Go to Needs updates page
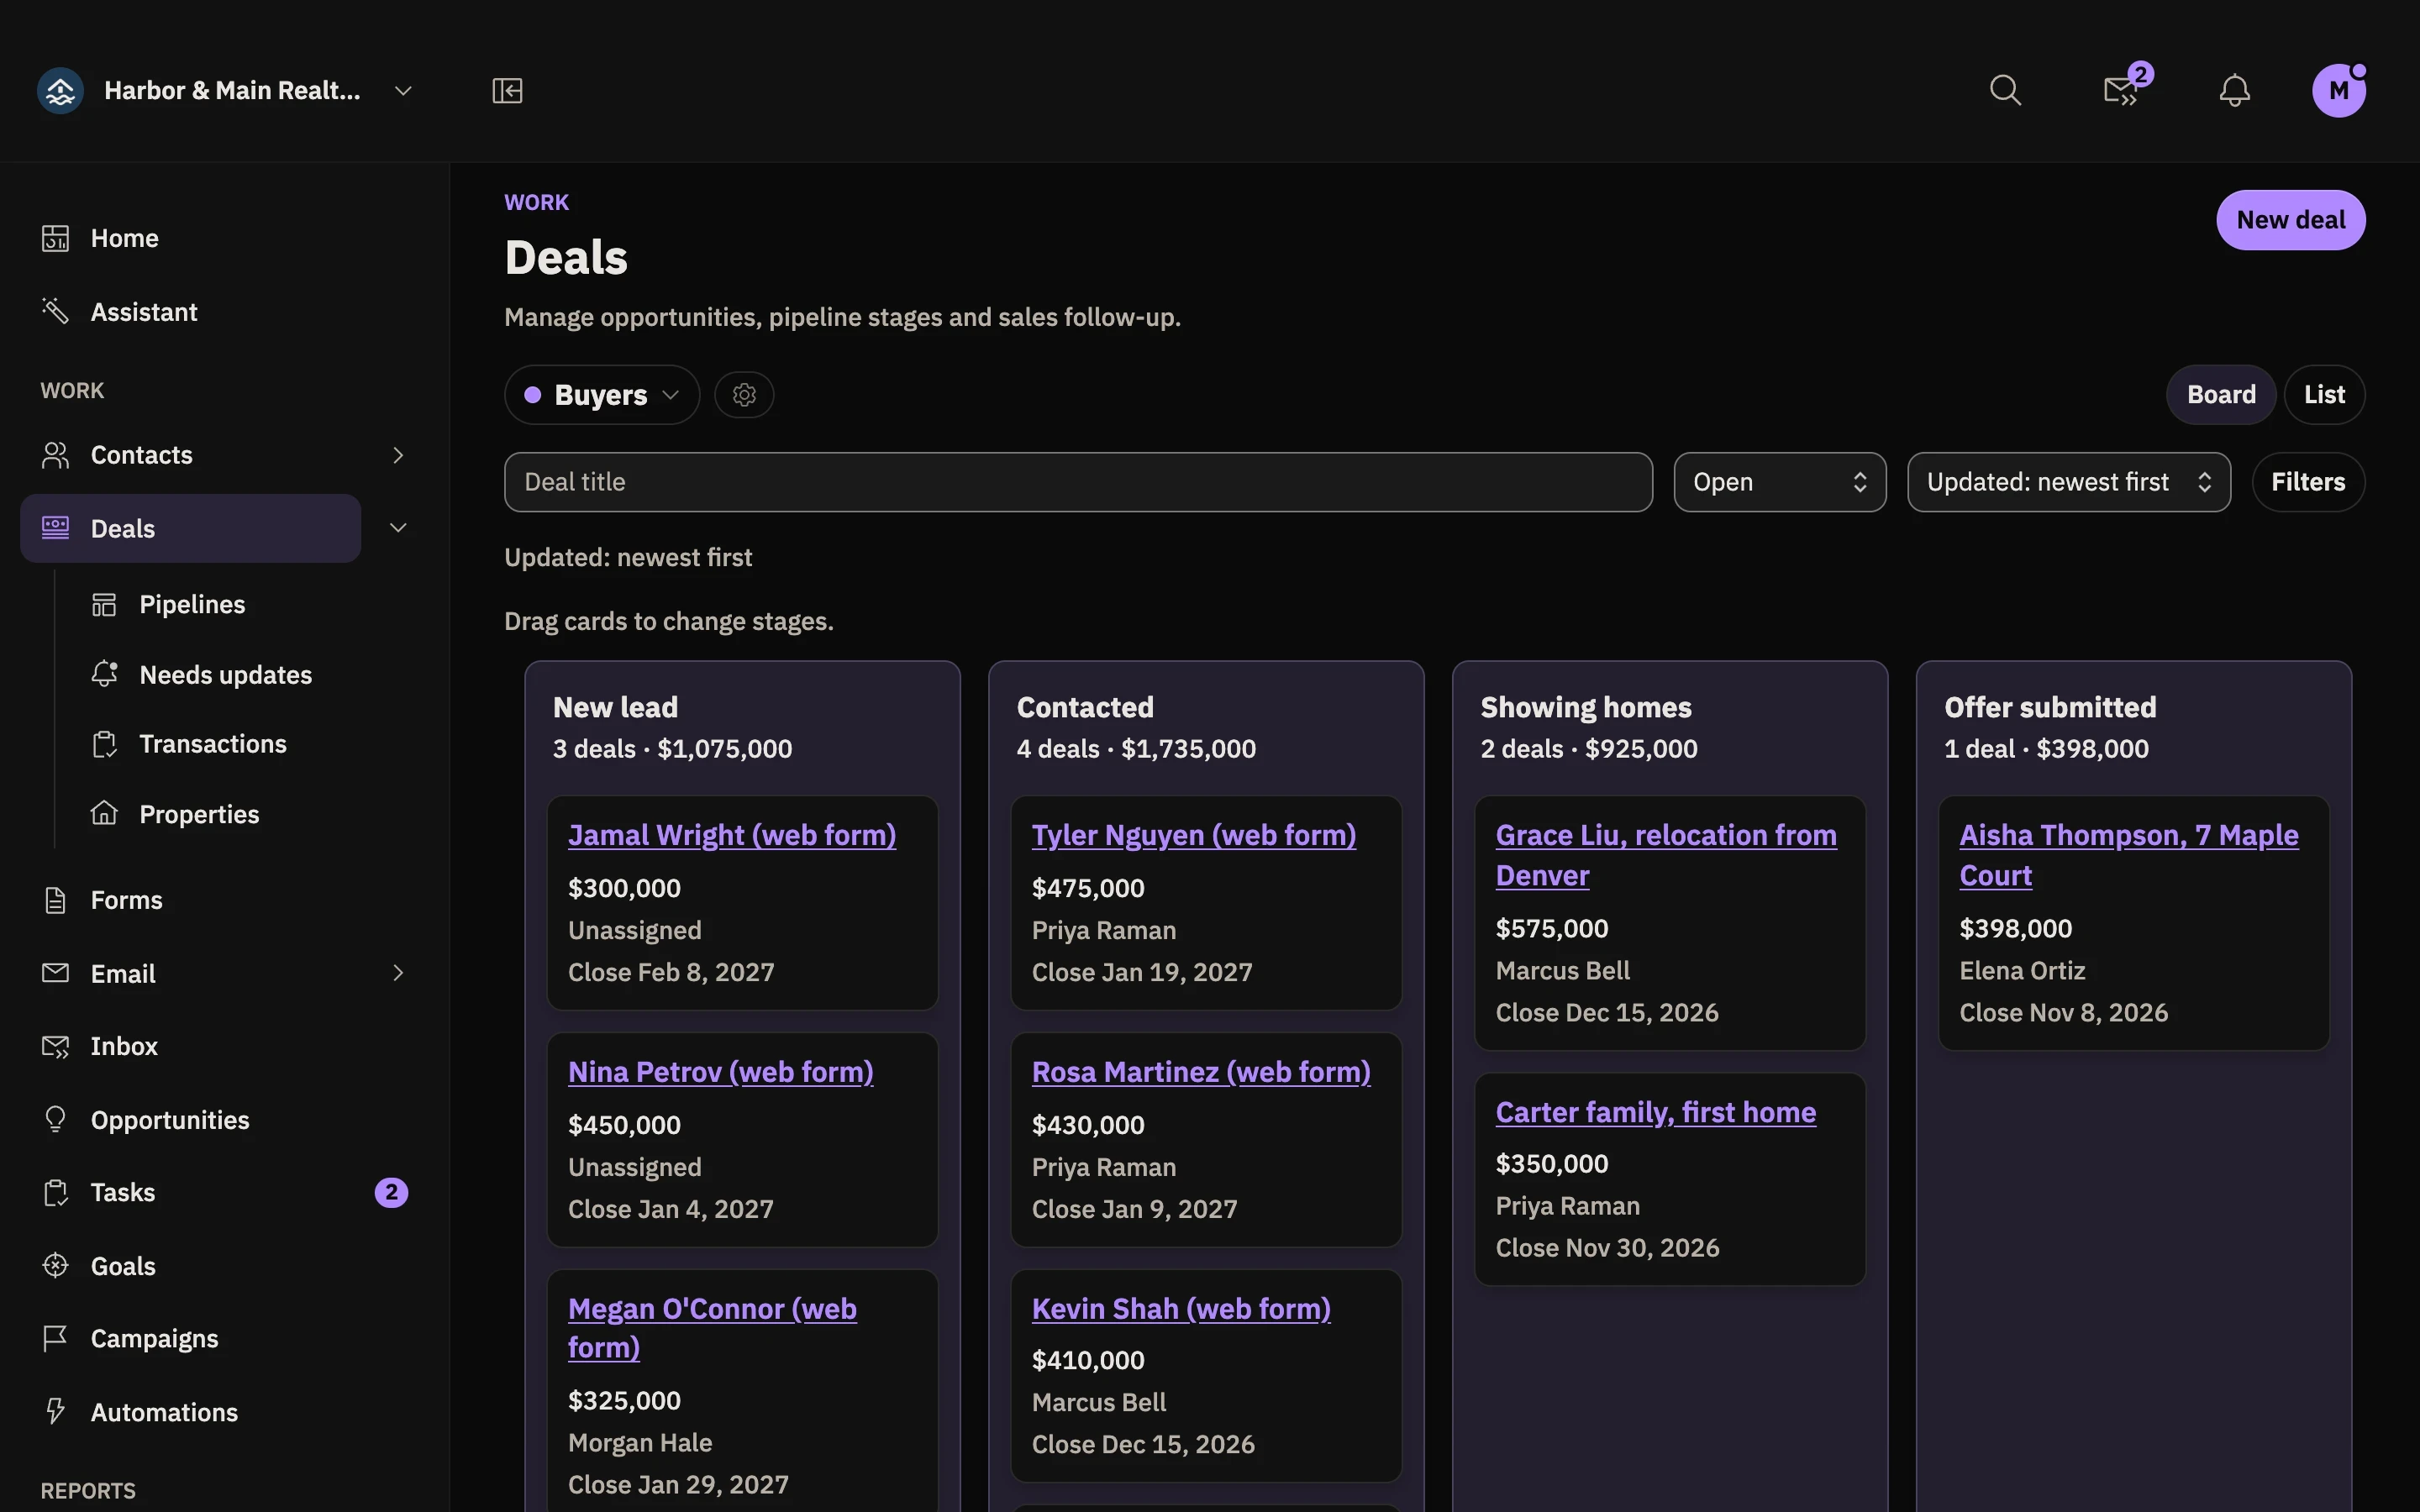 pos(226,675)
